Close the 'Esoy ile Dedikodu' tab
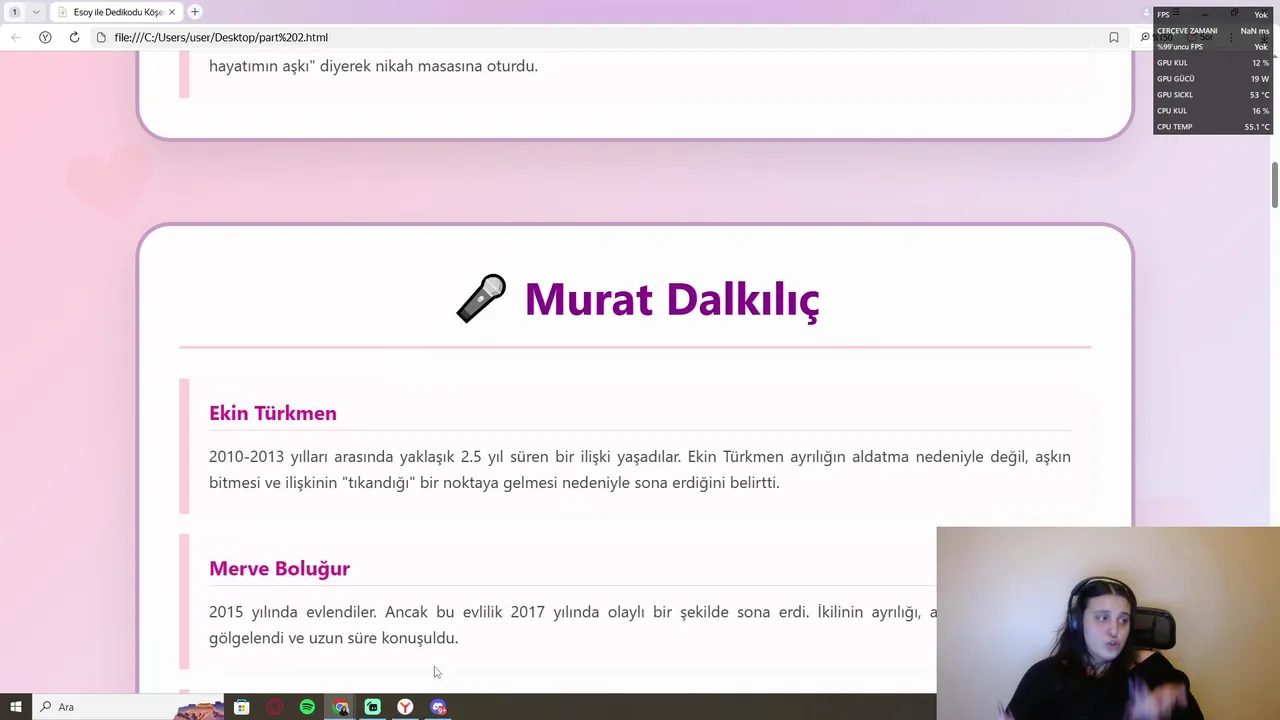Screen dimensions: 1280x720 pos(172,12)
